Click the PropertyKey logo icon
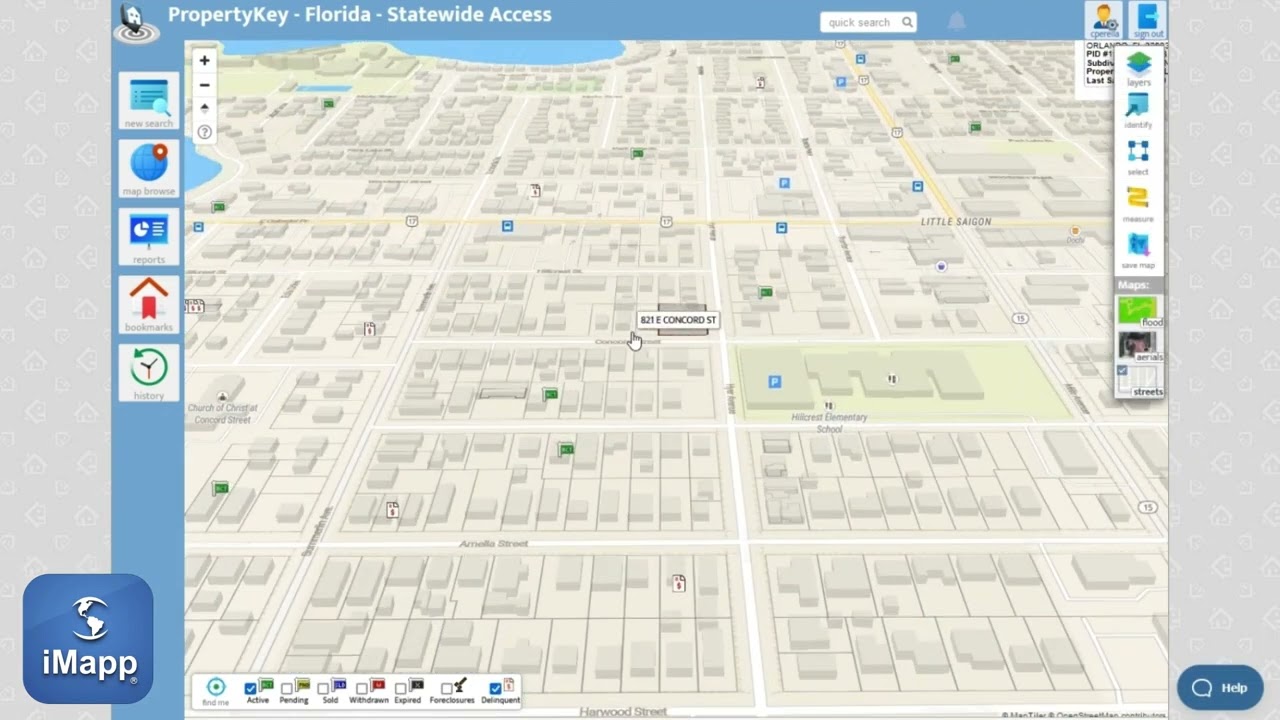 (x=135, y=23)
